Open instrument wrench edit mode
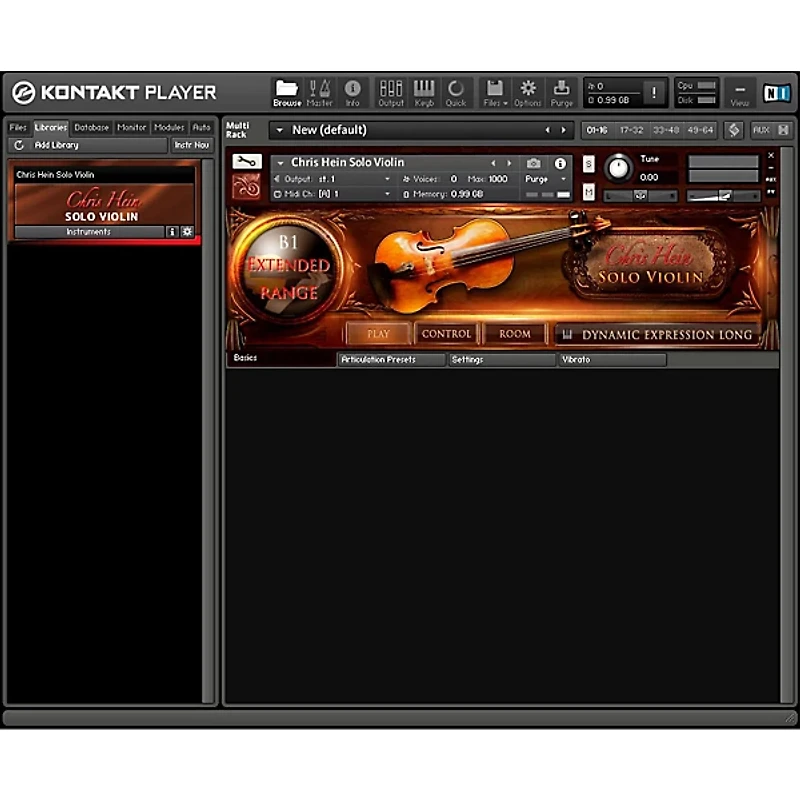Viewport: 800px width, 800px height. tap(247, 162)
